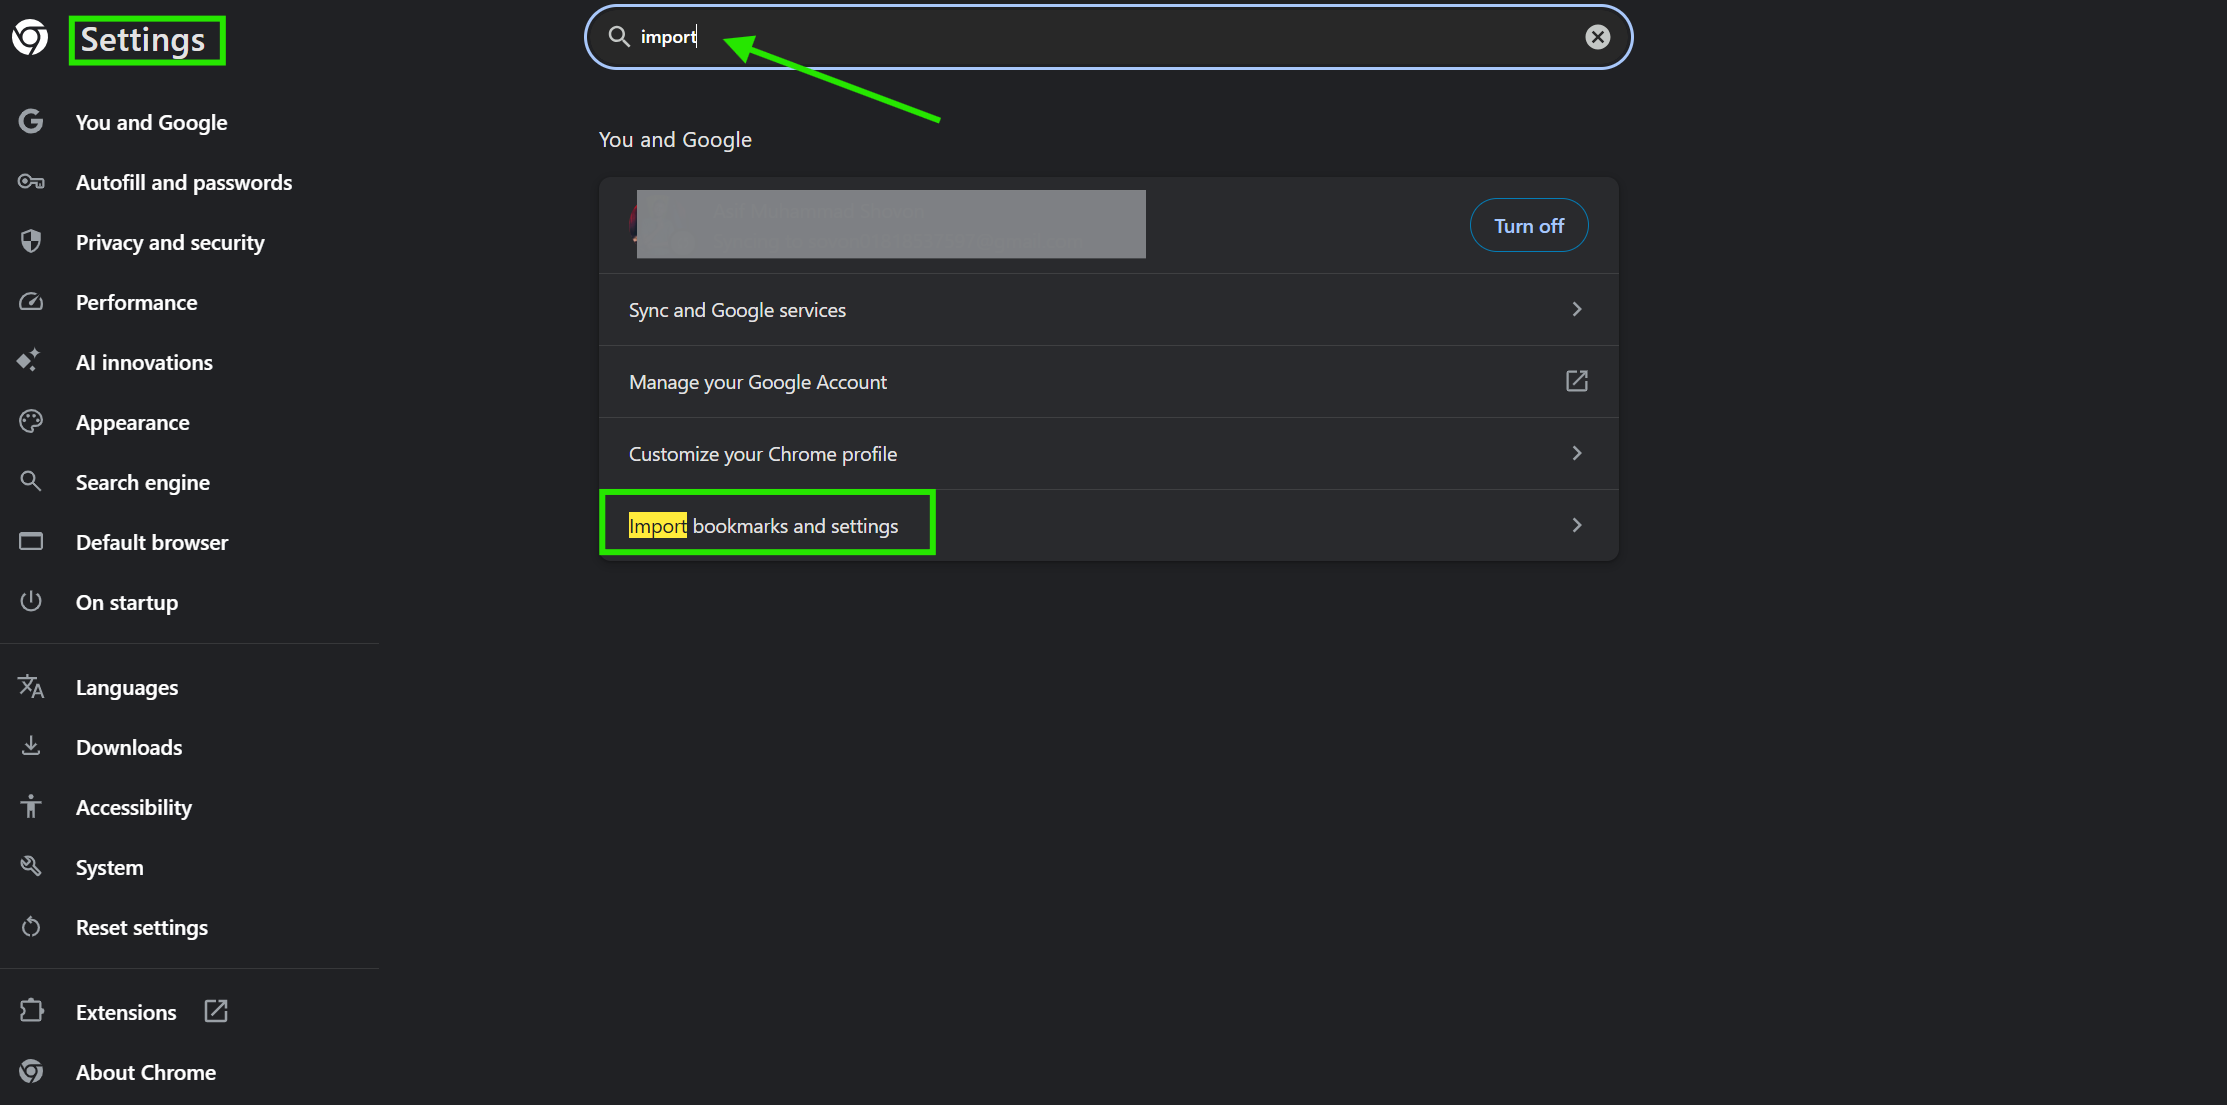Open the Downloads settings section
The image size is (2227, 1105).
pyautogui.click(x=129, y=748)
